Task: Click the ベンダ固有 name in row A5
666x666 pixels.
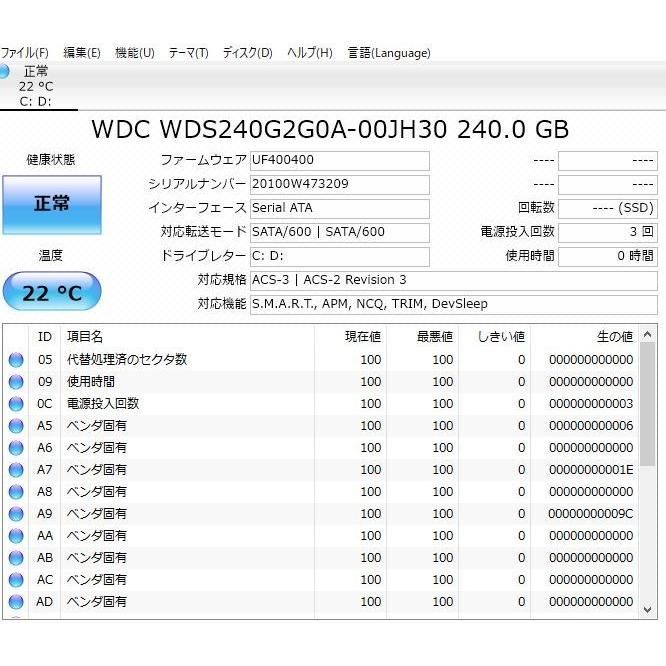Action: 96,426
